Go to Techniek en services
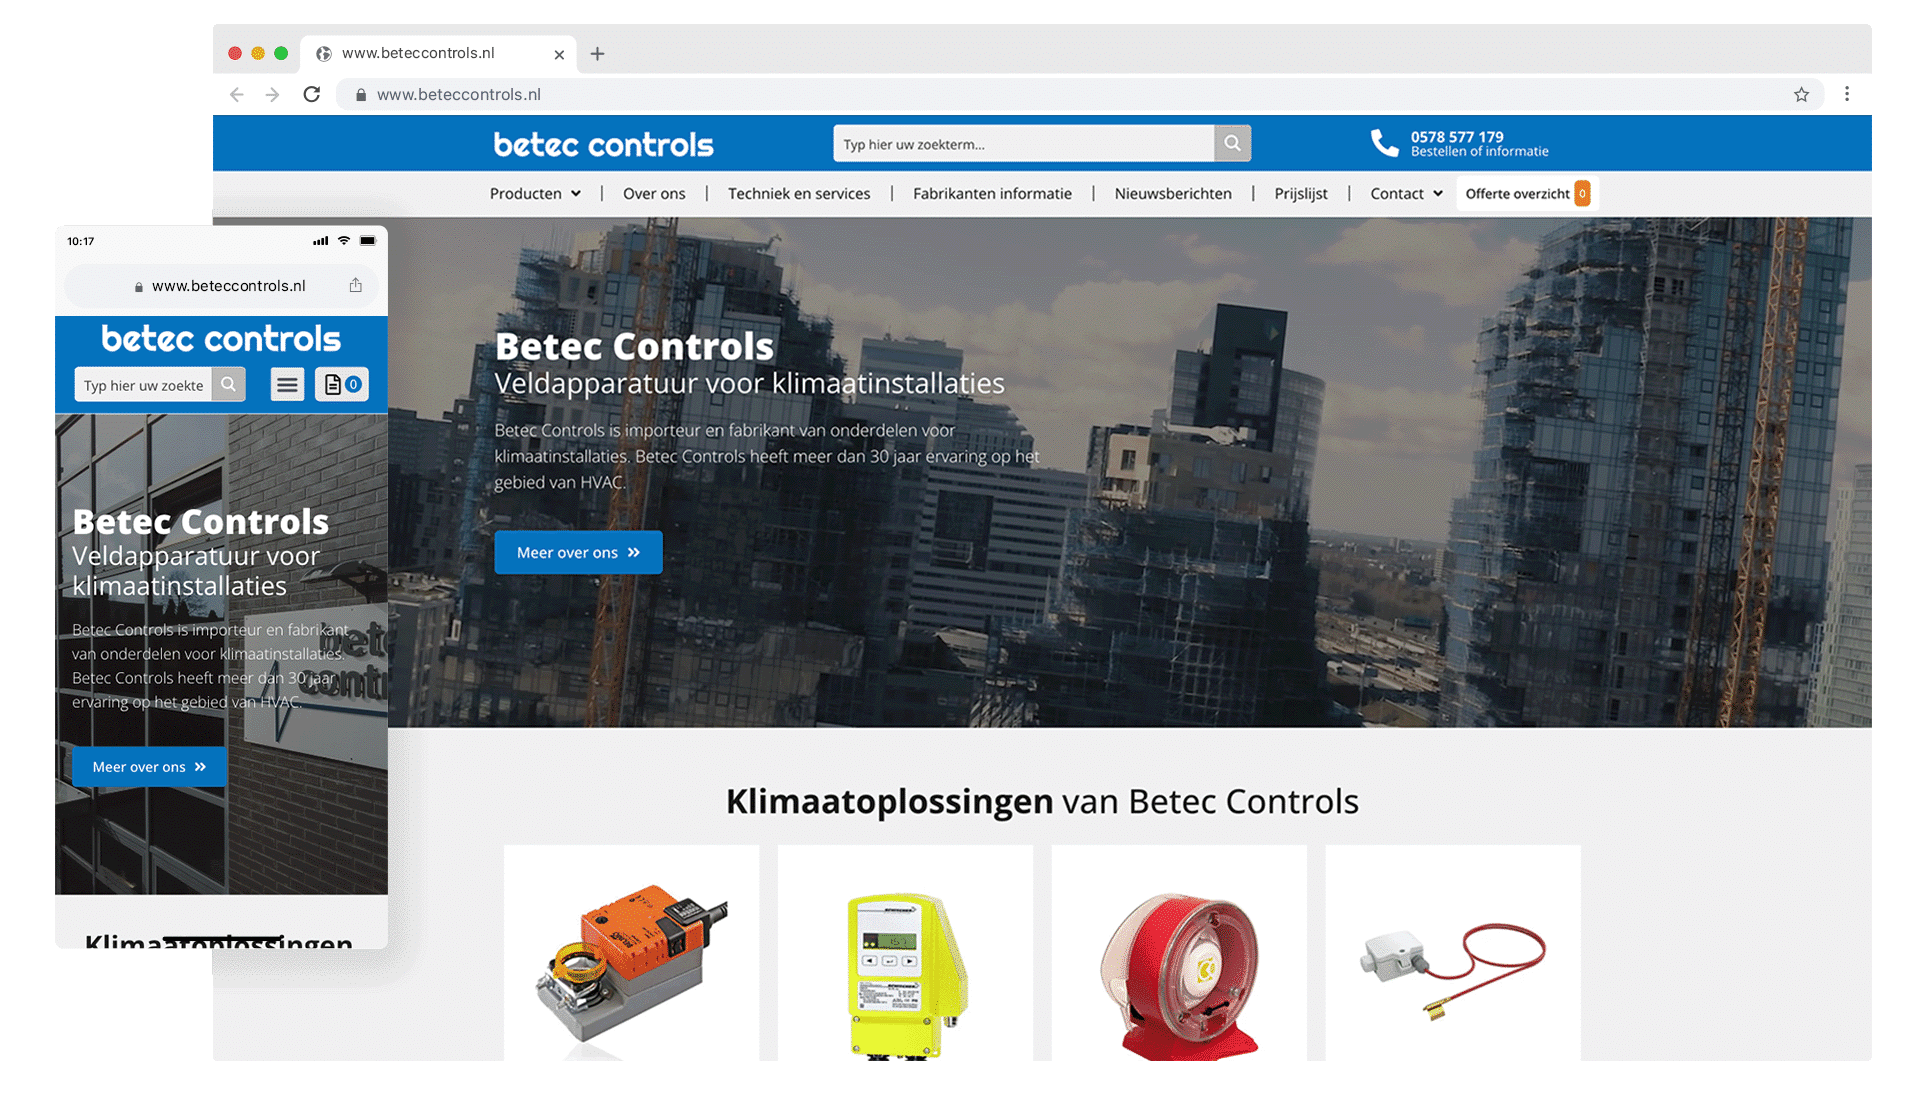This screenshot has height=1098, width=1920. click(799, 194)
